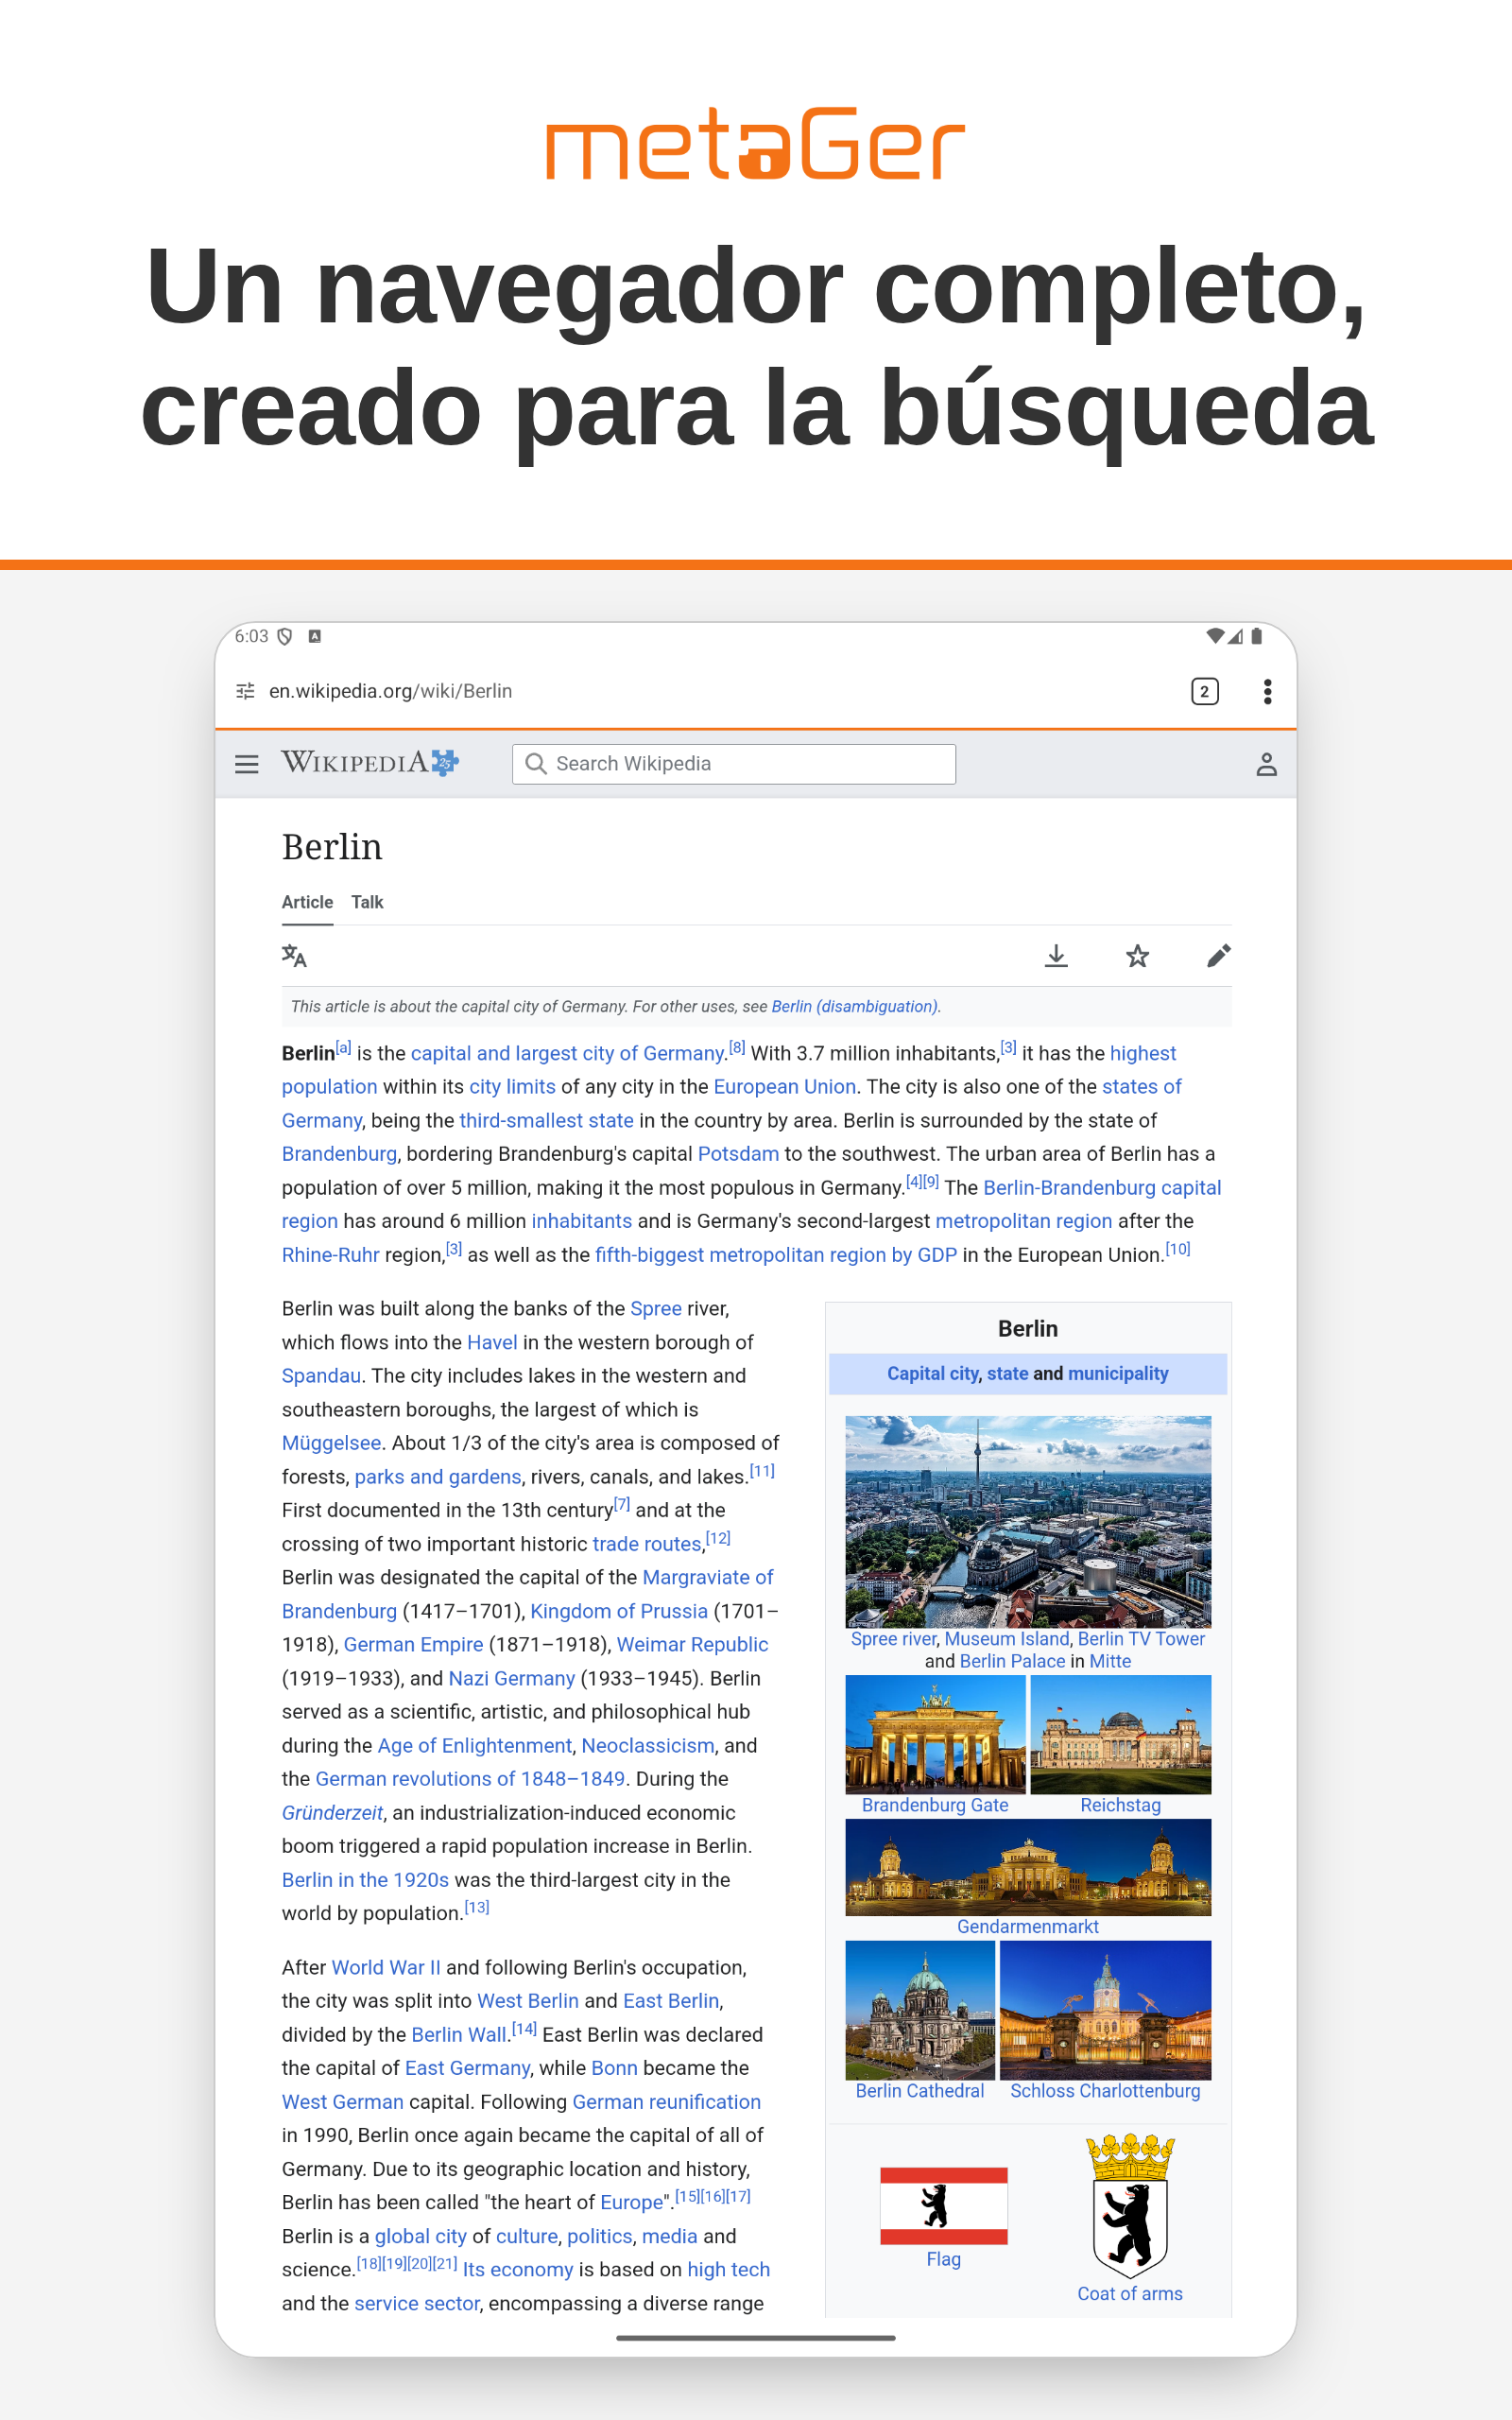Open the Wikipedia user account icon
This screenshot has height=2420, width=1512.
click(1266, 764)
